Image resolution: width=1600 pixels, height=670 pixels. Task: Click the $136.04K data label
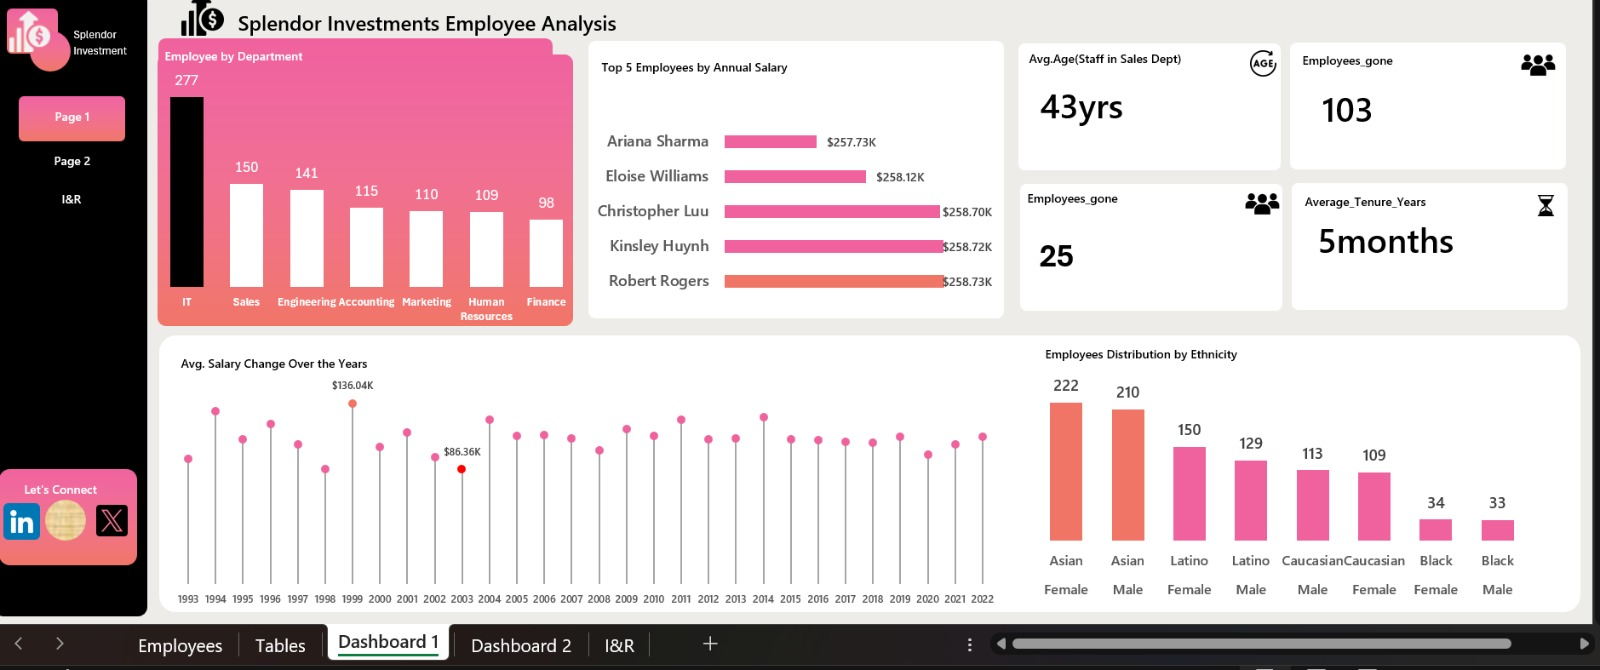[x=353, y=385]
